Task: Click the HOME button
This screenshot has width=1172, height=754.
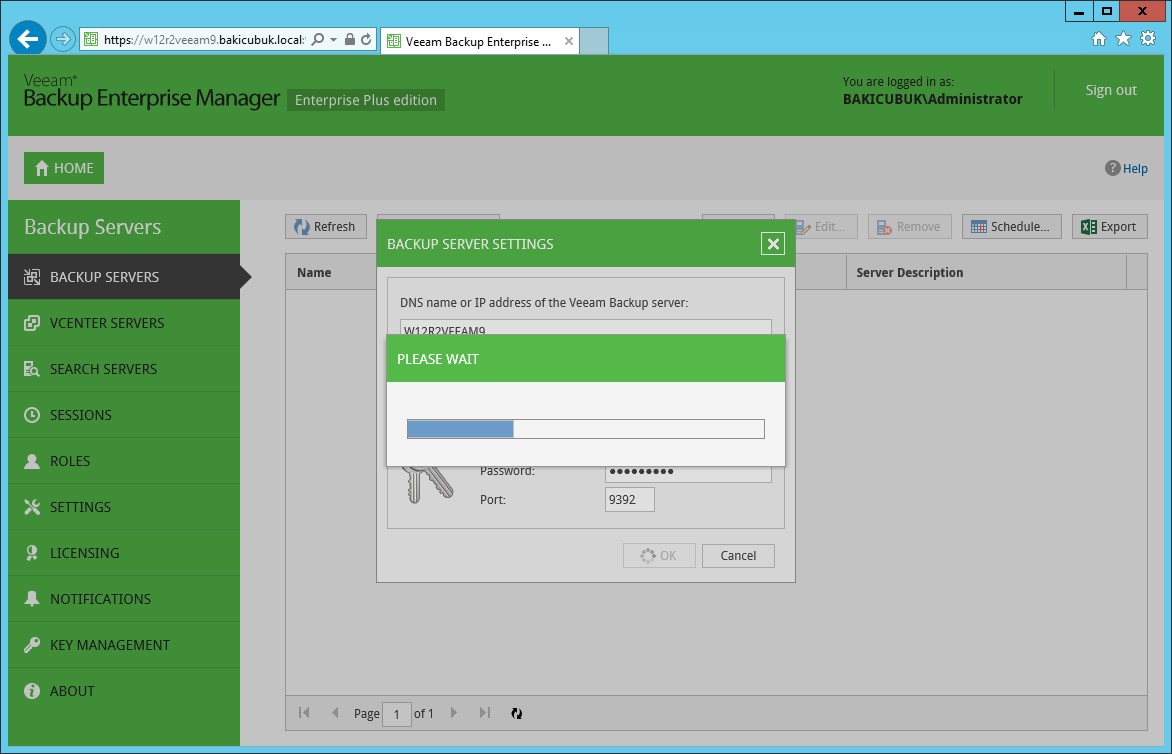Action: pyautogui.click(x=64, y=168)
